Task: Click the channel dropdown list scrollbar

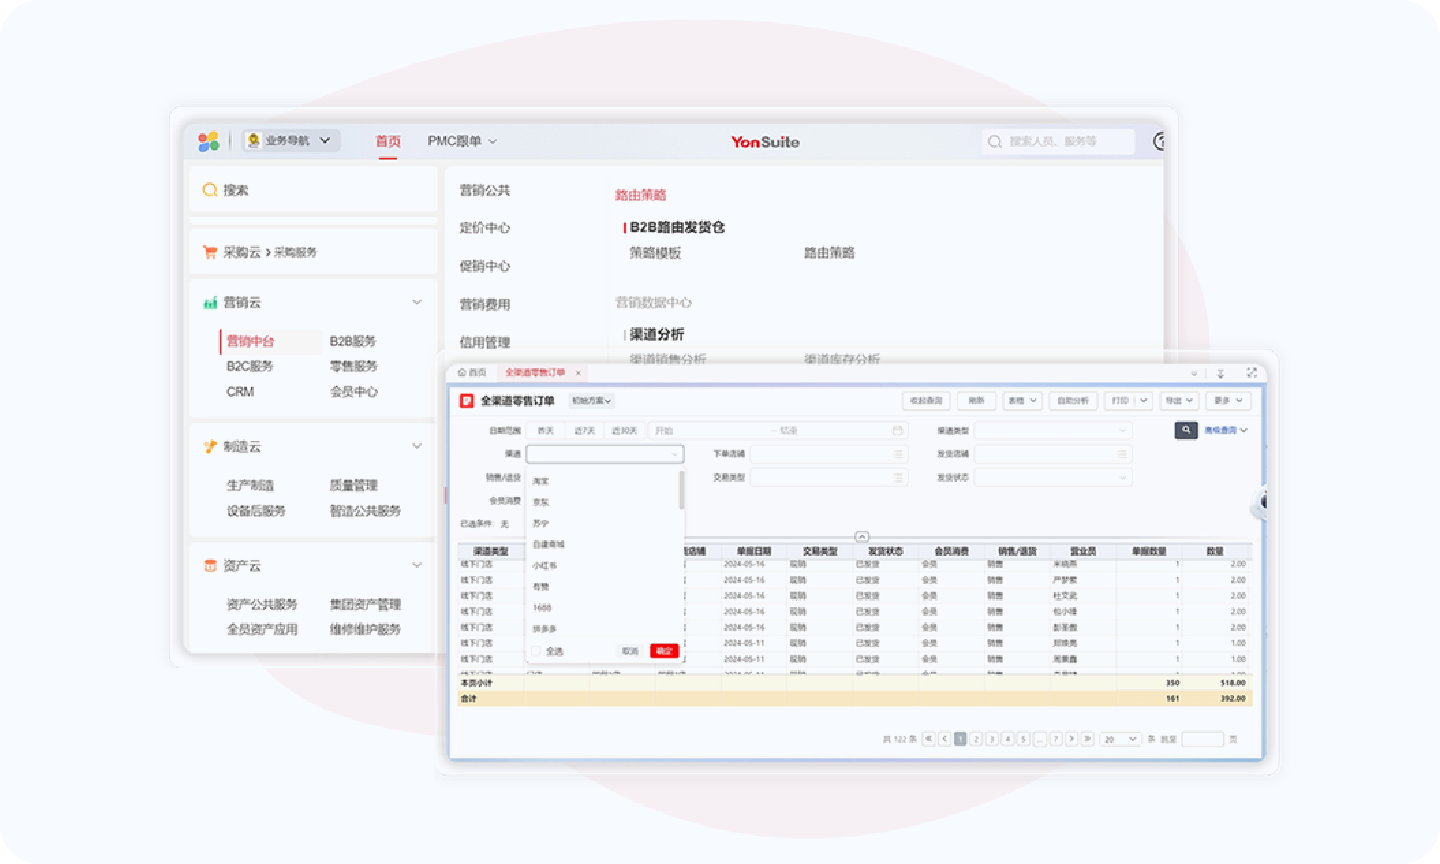Action: click(x=682, y=490)
